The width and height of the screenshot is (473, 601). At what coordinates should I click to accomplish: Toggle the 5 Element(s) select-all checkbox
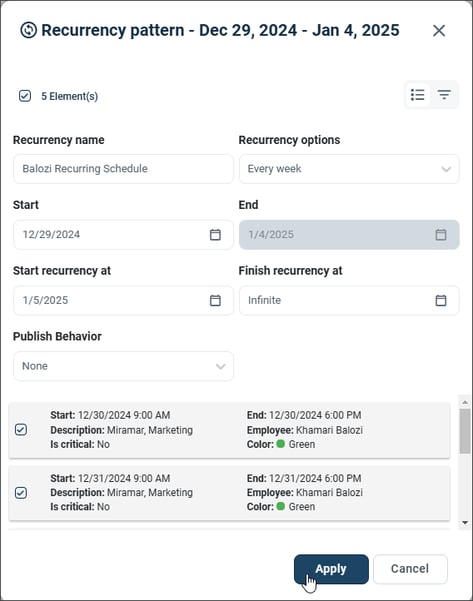pyautogui.click(x=25, y=96)
